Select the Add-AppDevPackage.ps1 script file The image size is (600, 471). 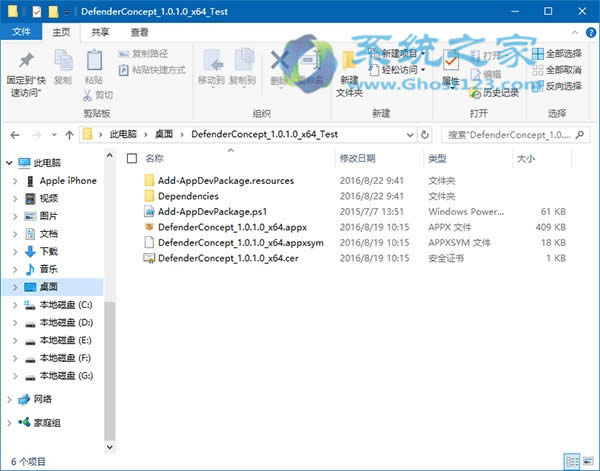pyautogui.click(x=212, y=212)
